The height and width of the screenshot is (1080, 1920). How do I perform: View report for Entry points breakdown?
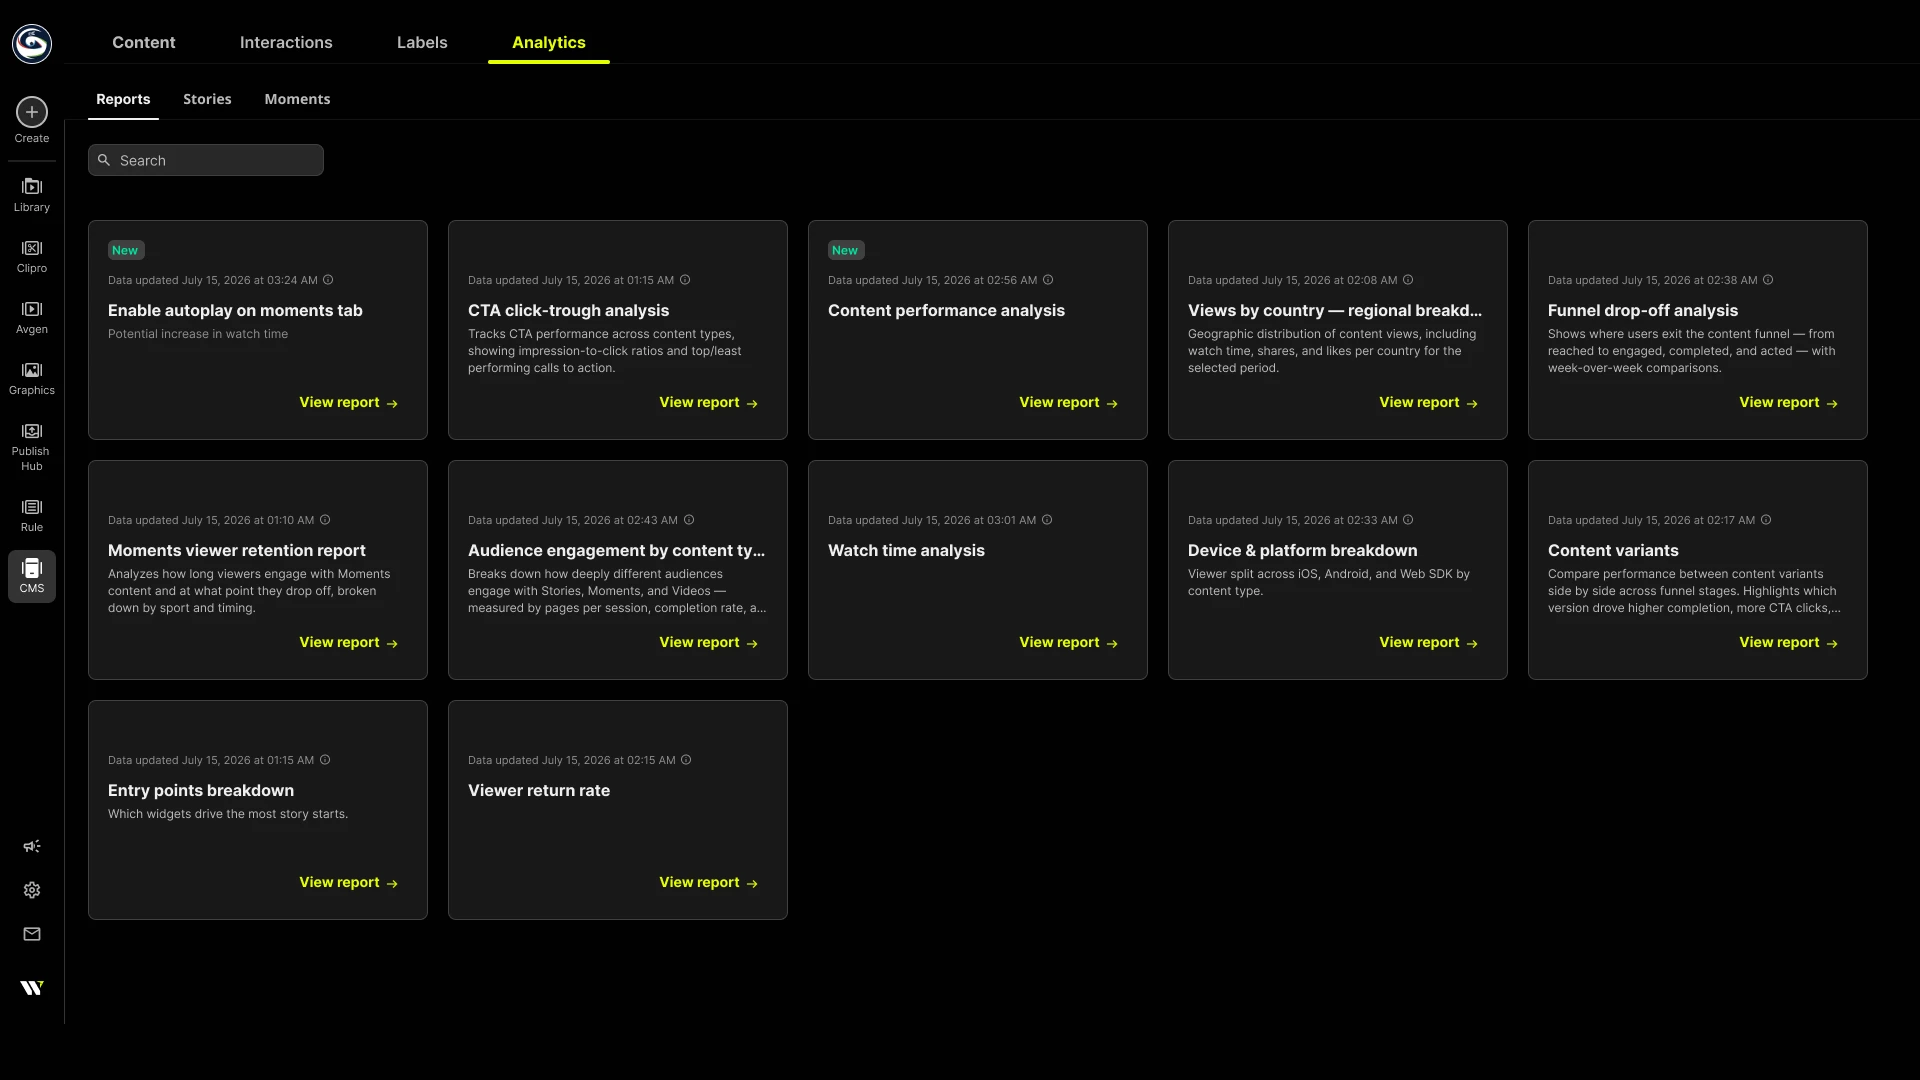tap(348, 882)
